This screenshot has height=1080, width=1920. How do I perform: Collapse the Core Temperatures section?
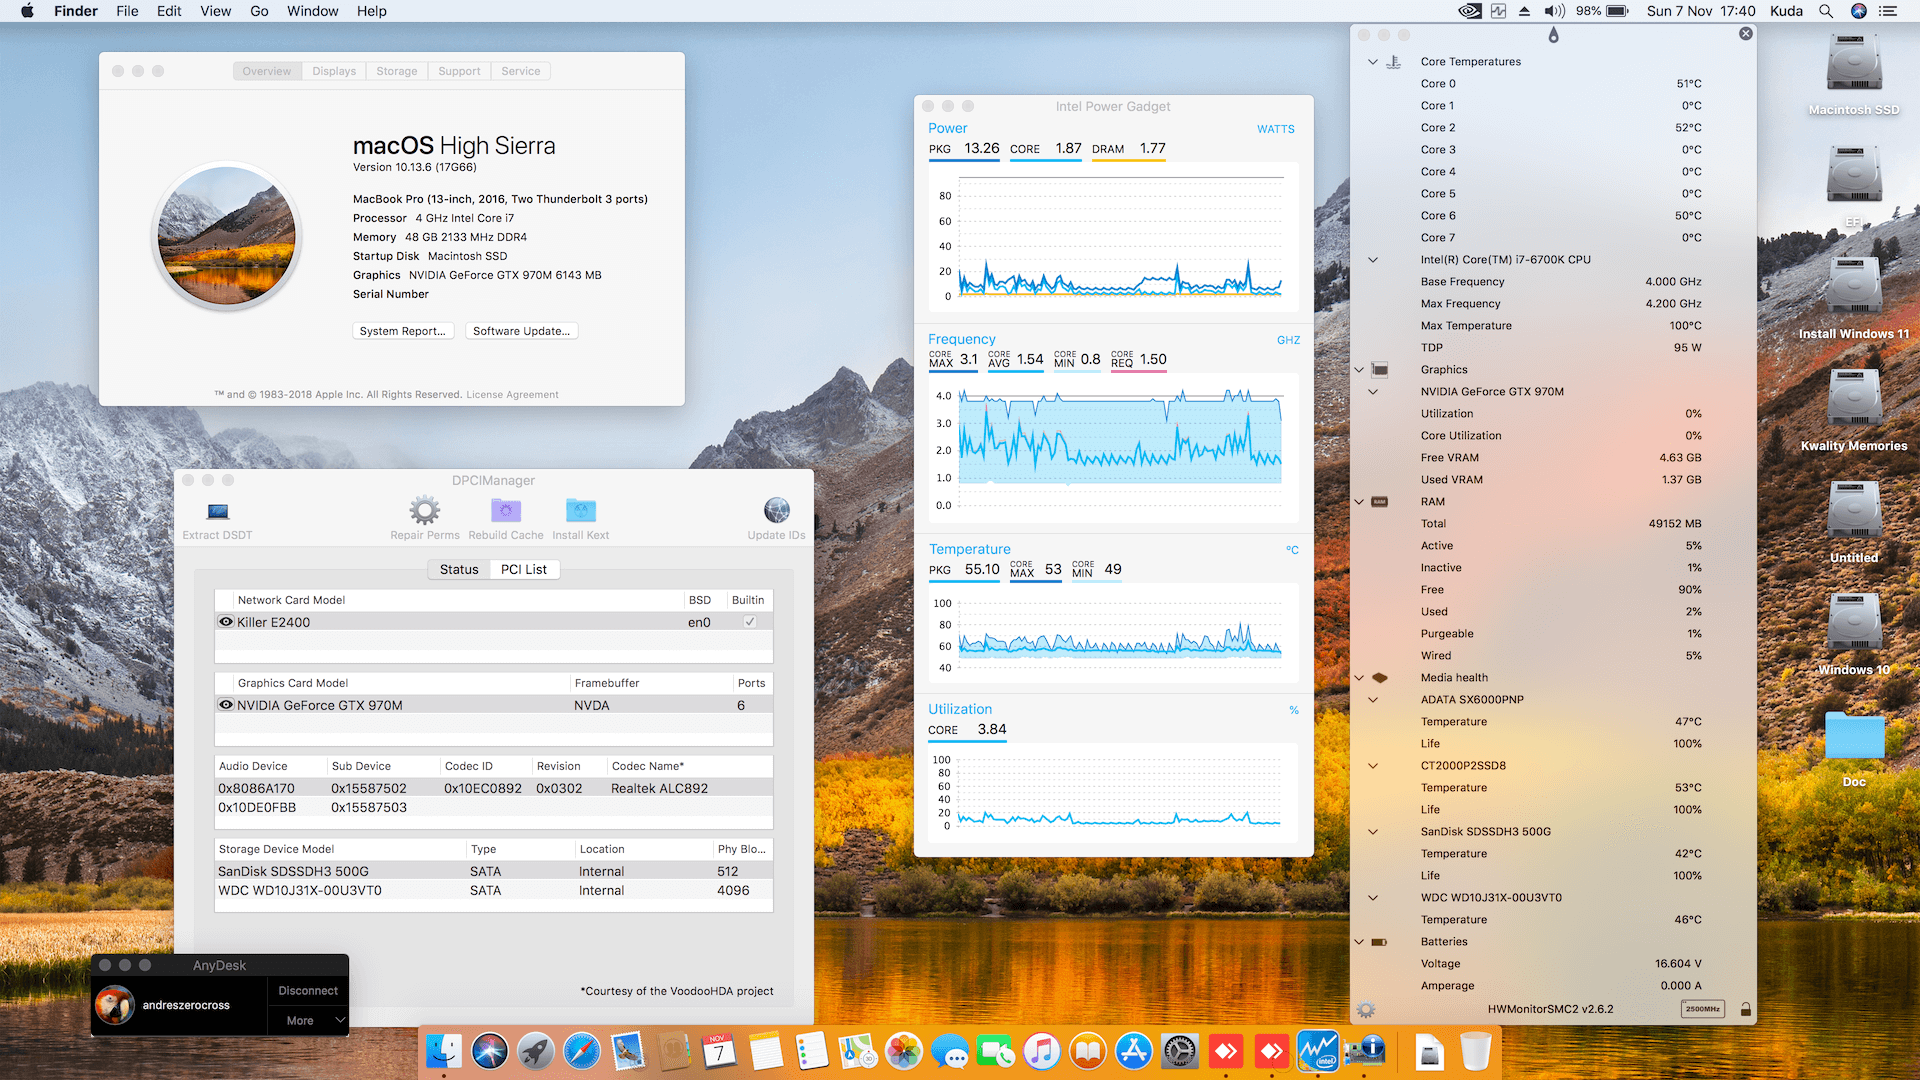tap(1373, 62)
